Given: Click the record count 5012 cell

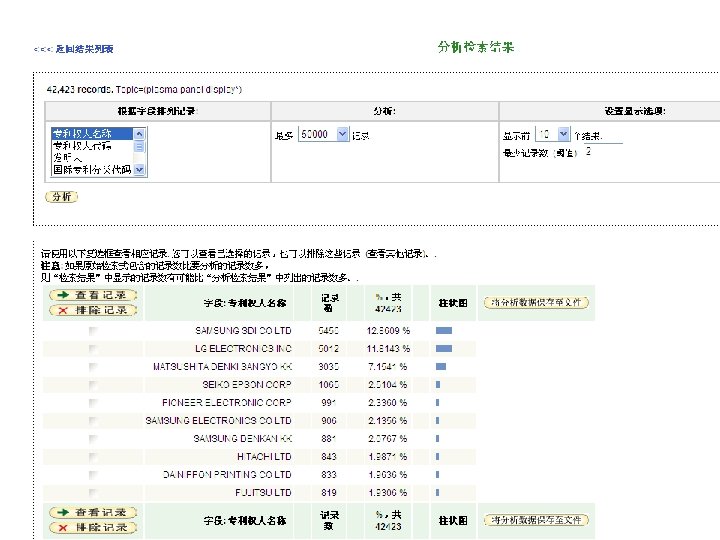Looking at the screenshot, I should click(x=329, y=349).
